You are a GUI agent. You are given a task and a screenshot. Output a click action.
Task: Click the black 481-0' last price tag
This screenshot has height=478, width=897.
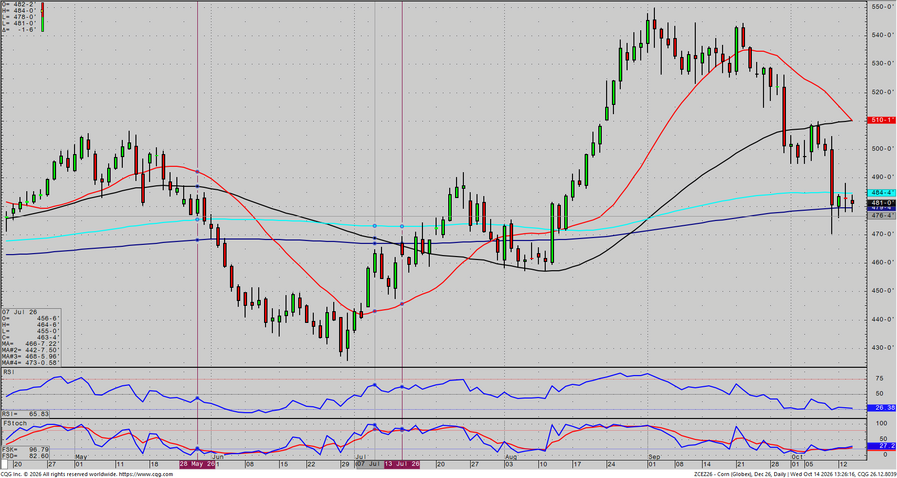click(882, 203)
